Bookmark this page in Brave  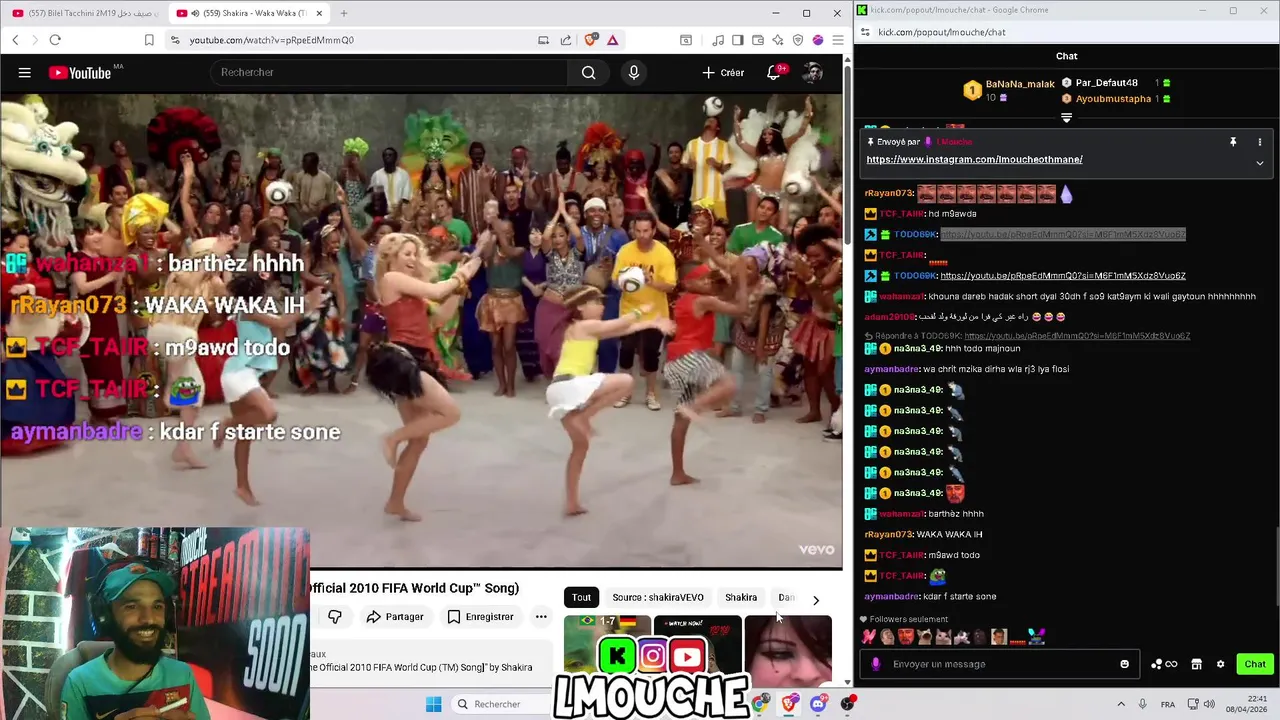click(x=149, y=40)
